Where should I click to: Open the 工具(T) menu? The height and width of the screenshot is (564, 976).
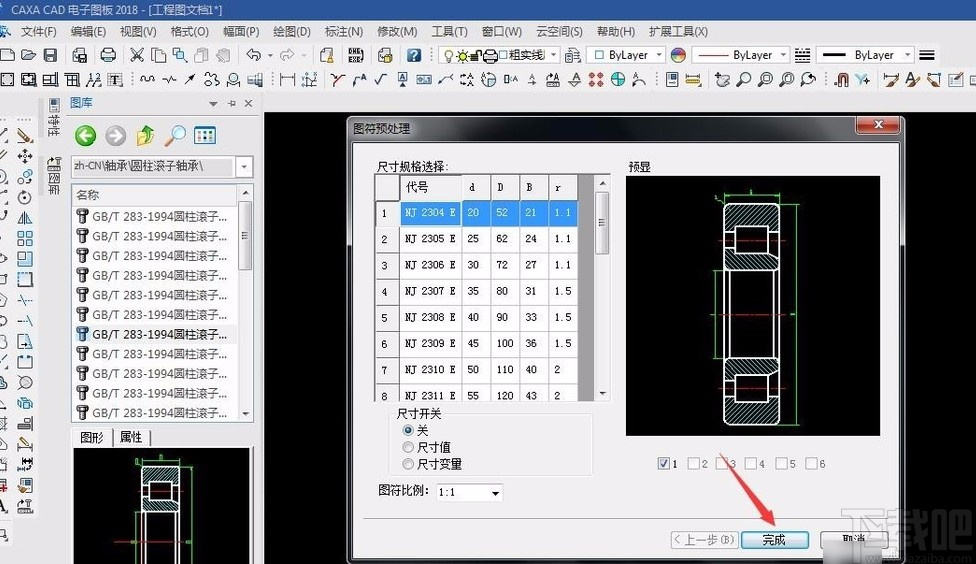449,31
